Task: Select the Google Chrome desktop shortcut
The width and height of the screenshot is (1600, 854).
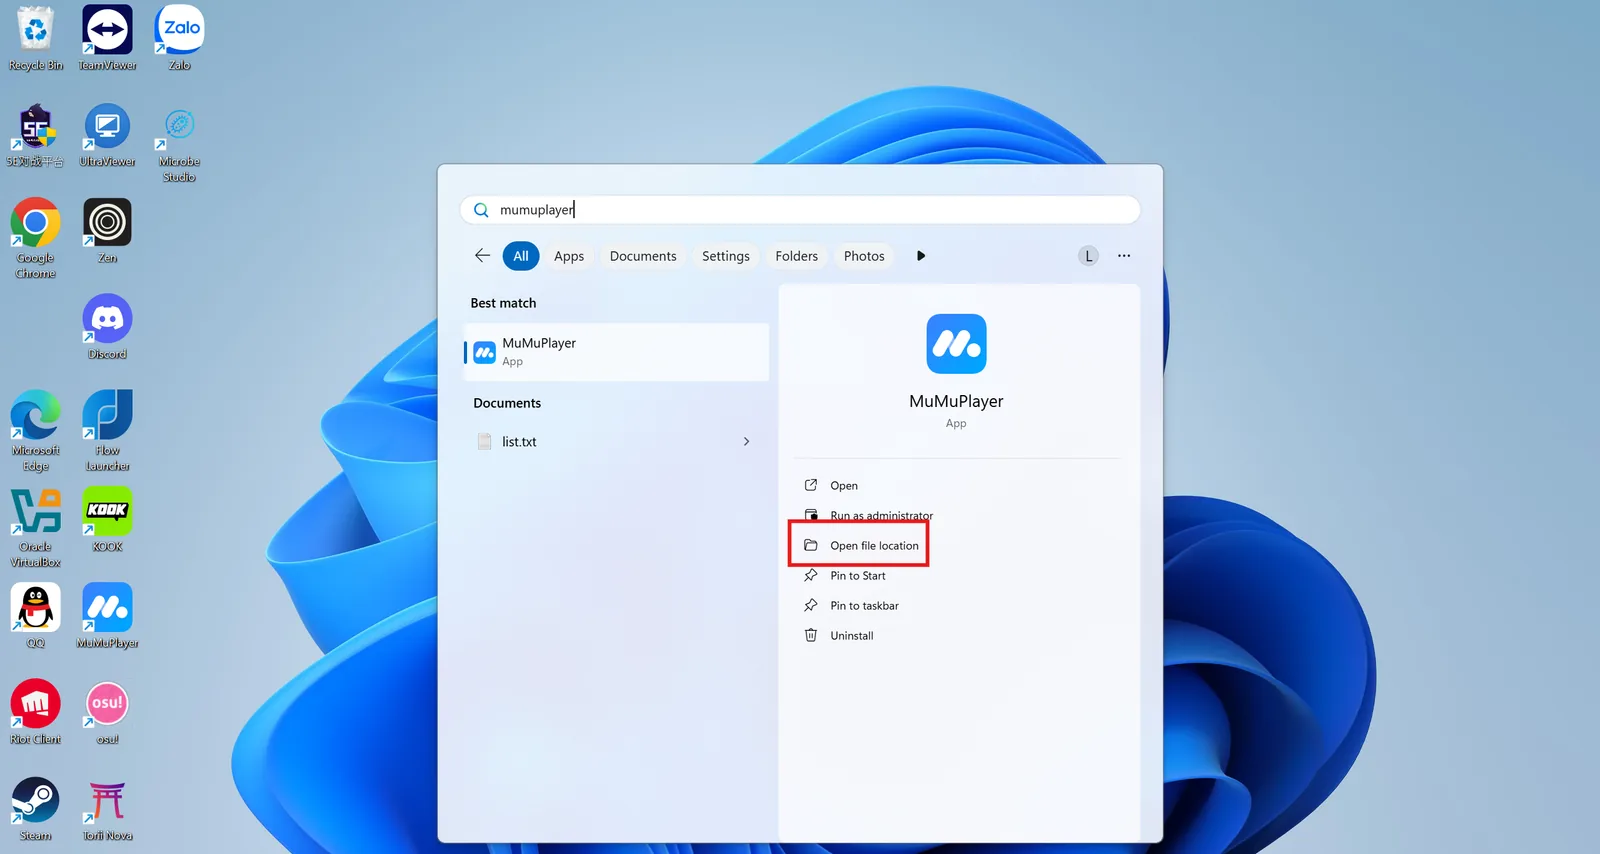Action: pos(36,239)
